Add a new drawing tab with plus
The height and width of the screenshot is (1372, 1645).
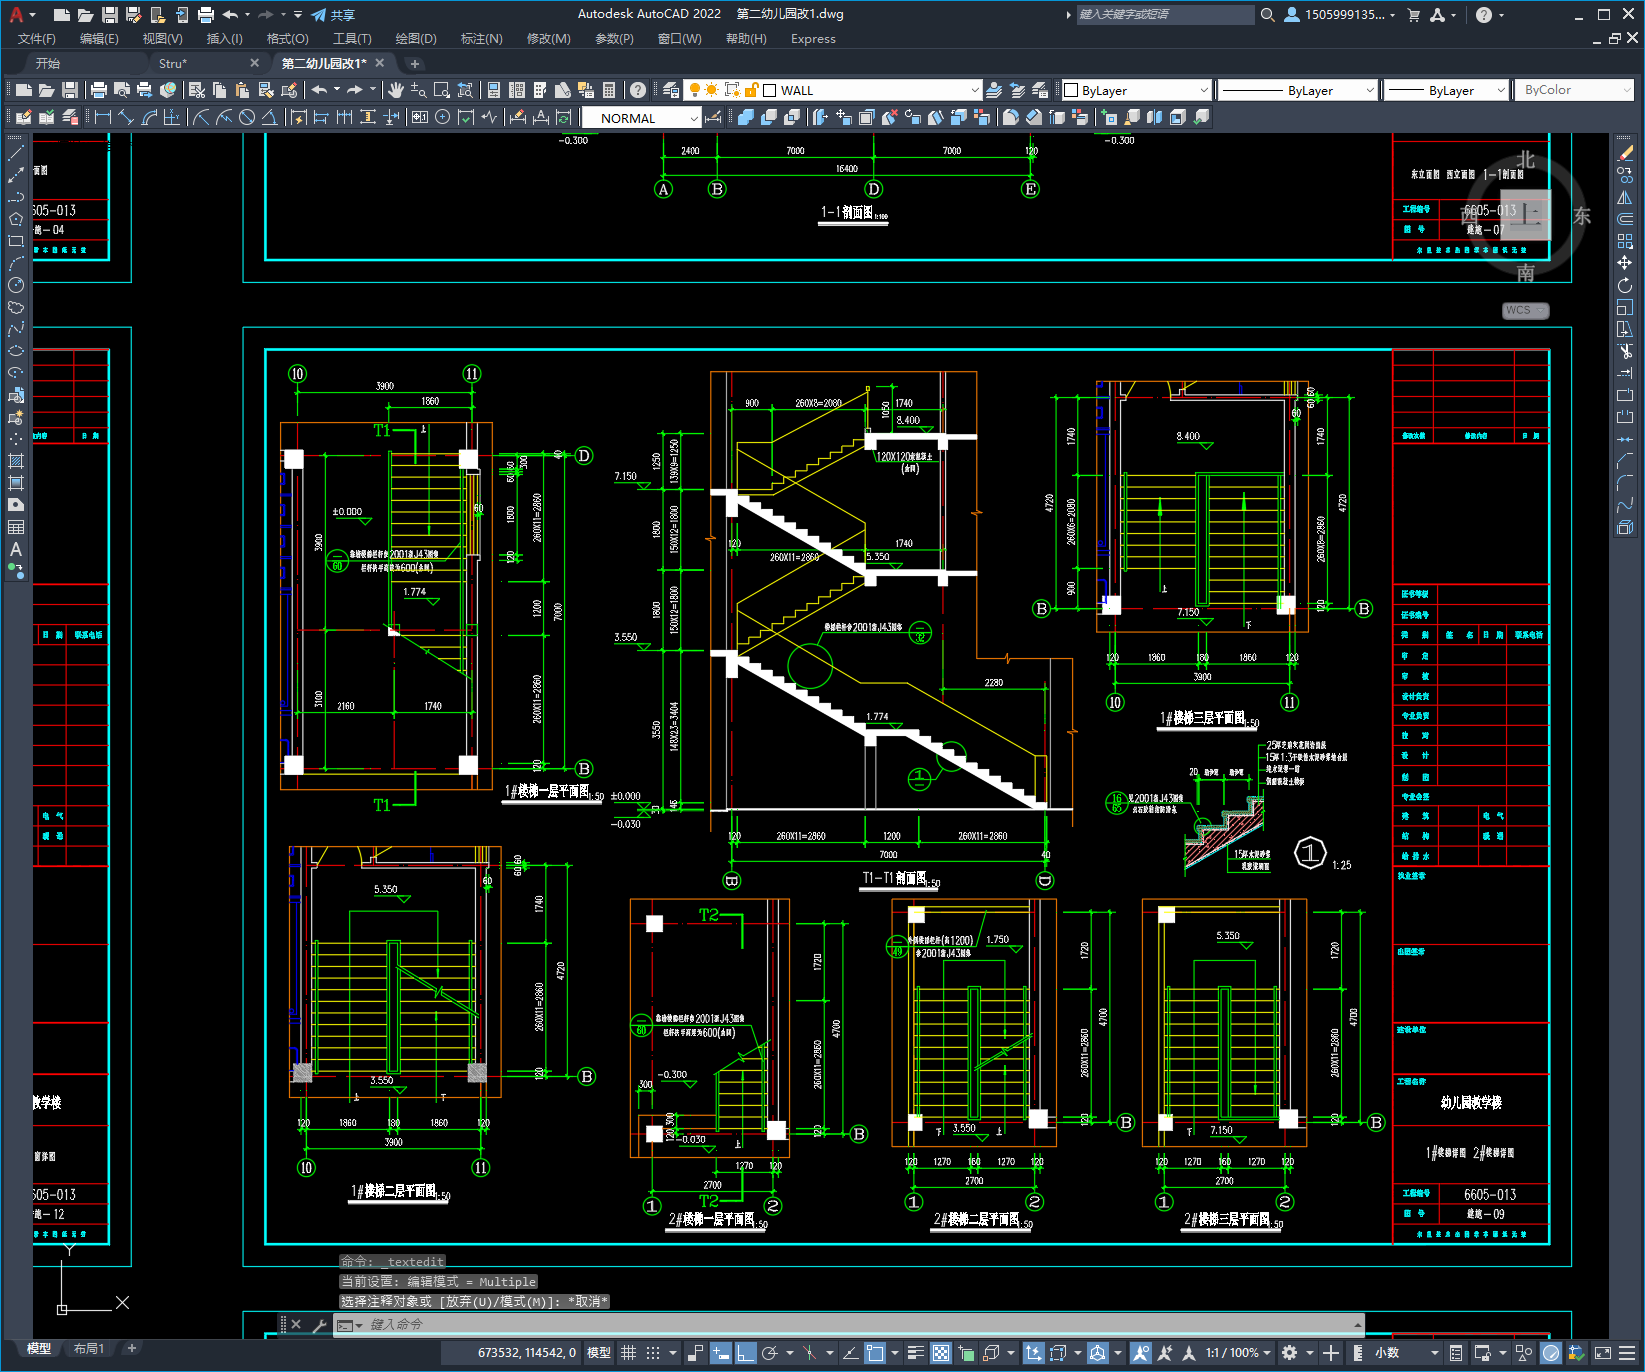414,63
